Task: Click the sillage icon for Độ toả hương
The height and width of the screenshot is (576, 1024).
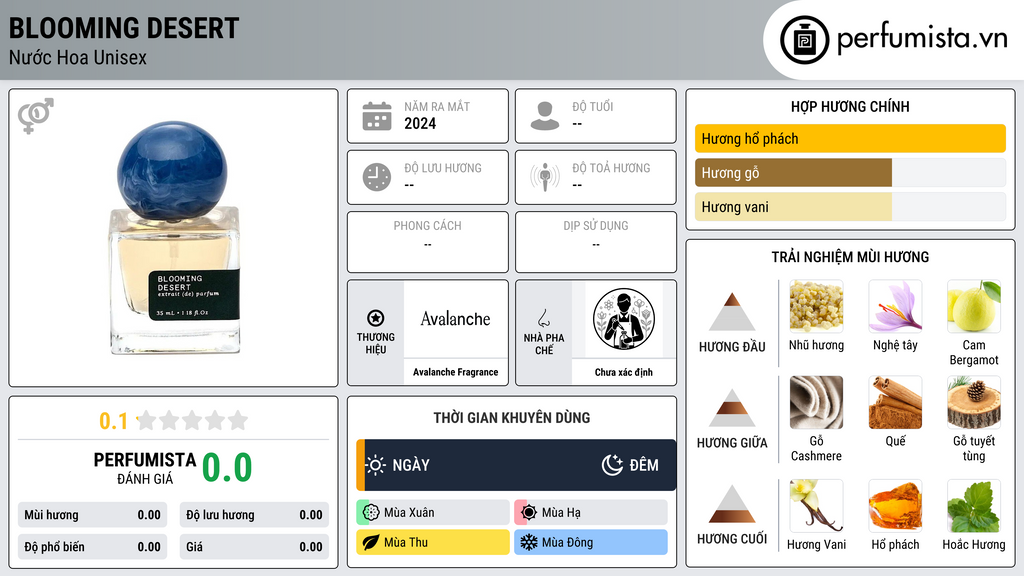Action: [x=545, y=177]
